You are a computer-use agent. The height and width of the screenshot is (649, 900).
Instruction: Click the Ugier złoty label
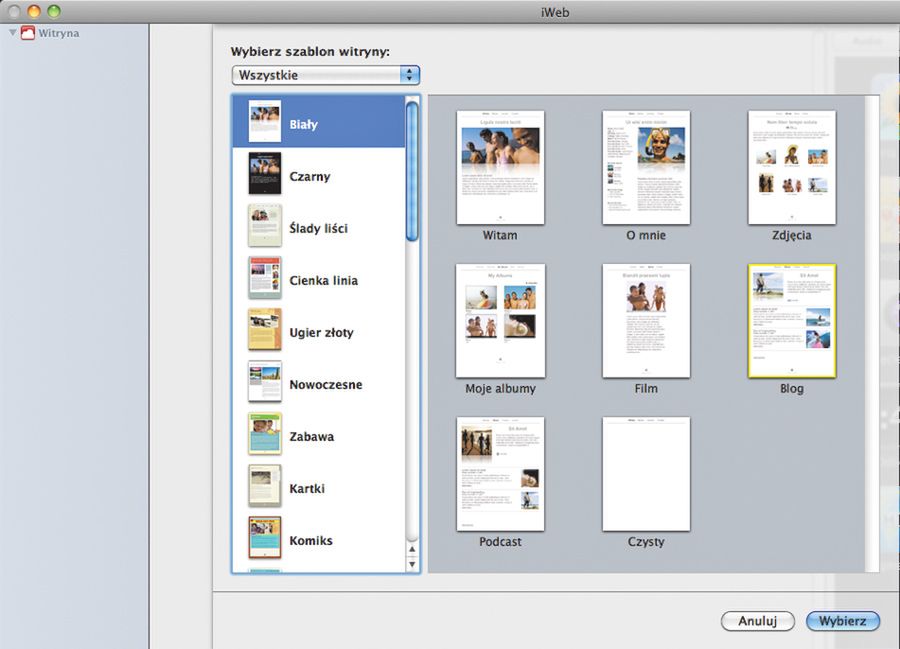coord(321,333)
